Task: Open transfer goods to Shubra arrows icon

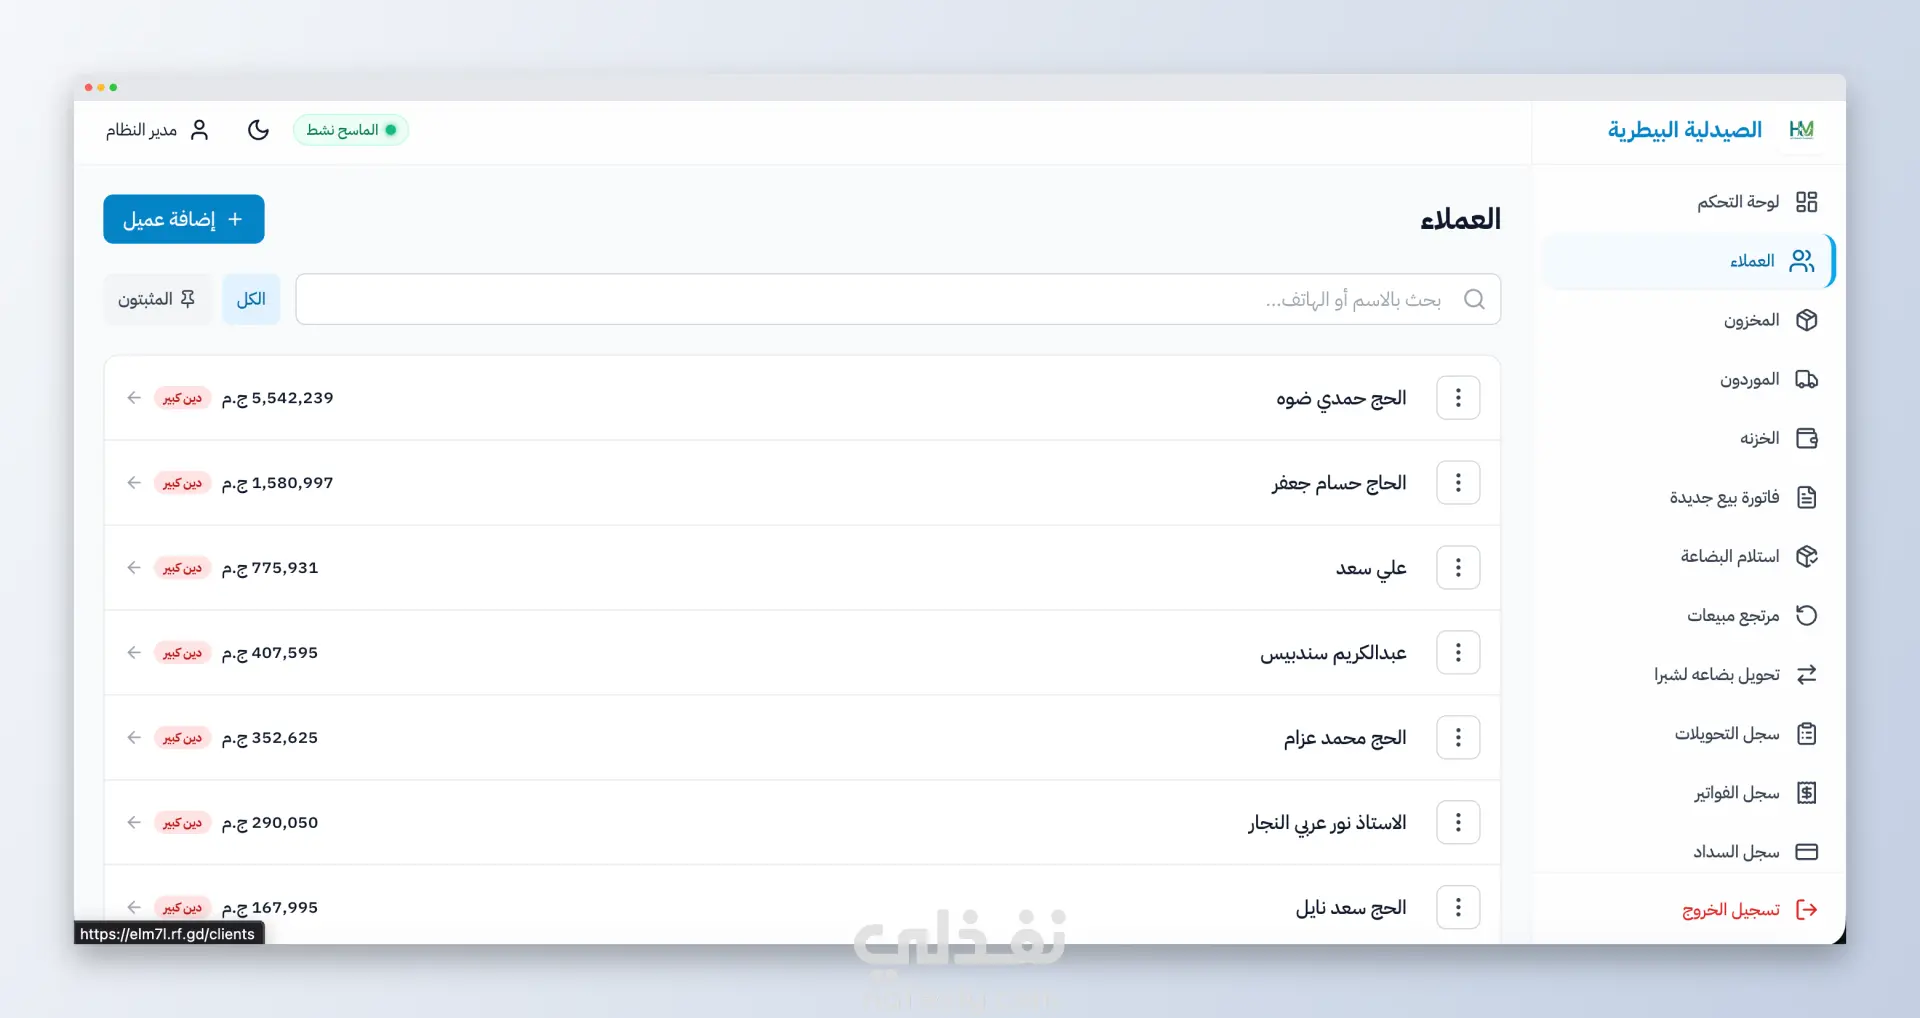Action: click(x=1806, y=674)
